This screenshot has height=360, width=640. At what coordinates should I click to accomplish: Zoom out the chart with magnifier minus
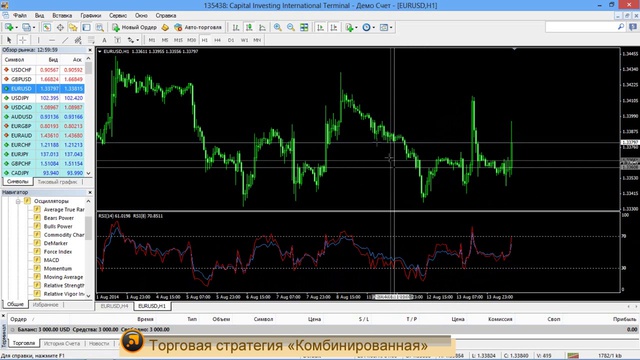pos(291,27)
